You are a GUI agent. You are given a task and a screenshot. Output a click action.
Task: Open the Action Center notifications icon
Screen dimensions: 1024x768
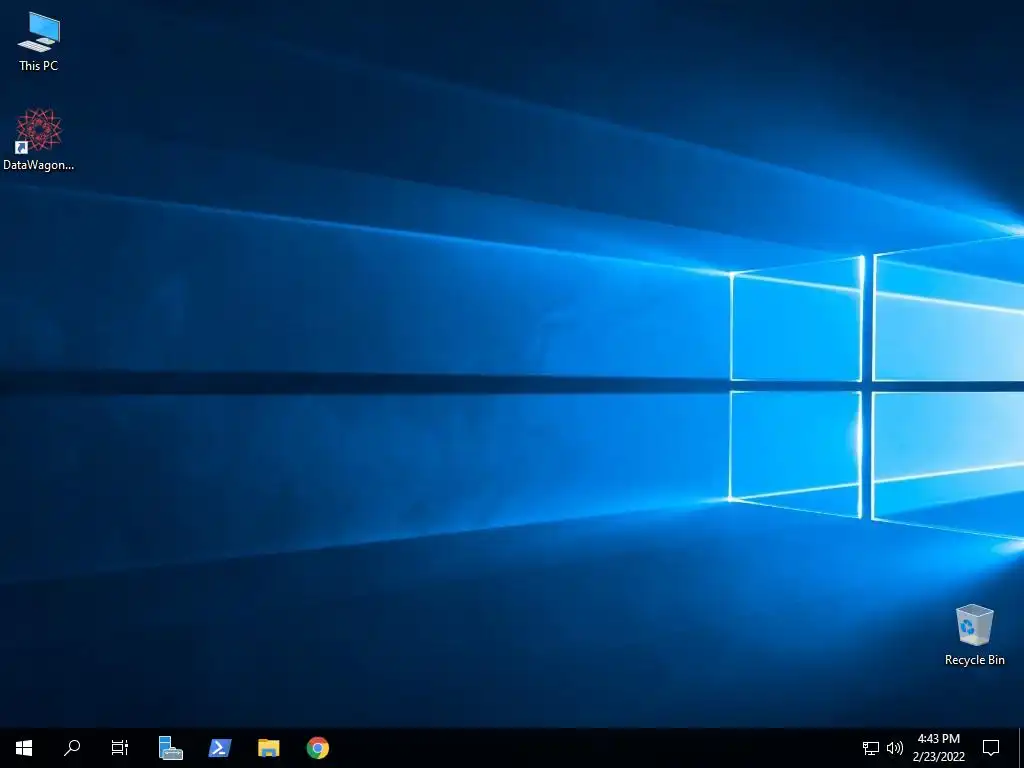991,748
